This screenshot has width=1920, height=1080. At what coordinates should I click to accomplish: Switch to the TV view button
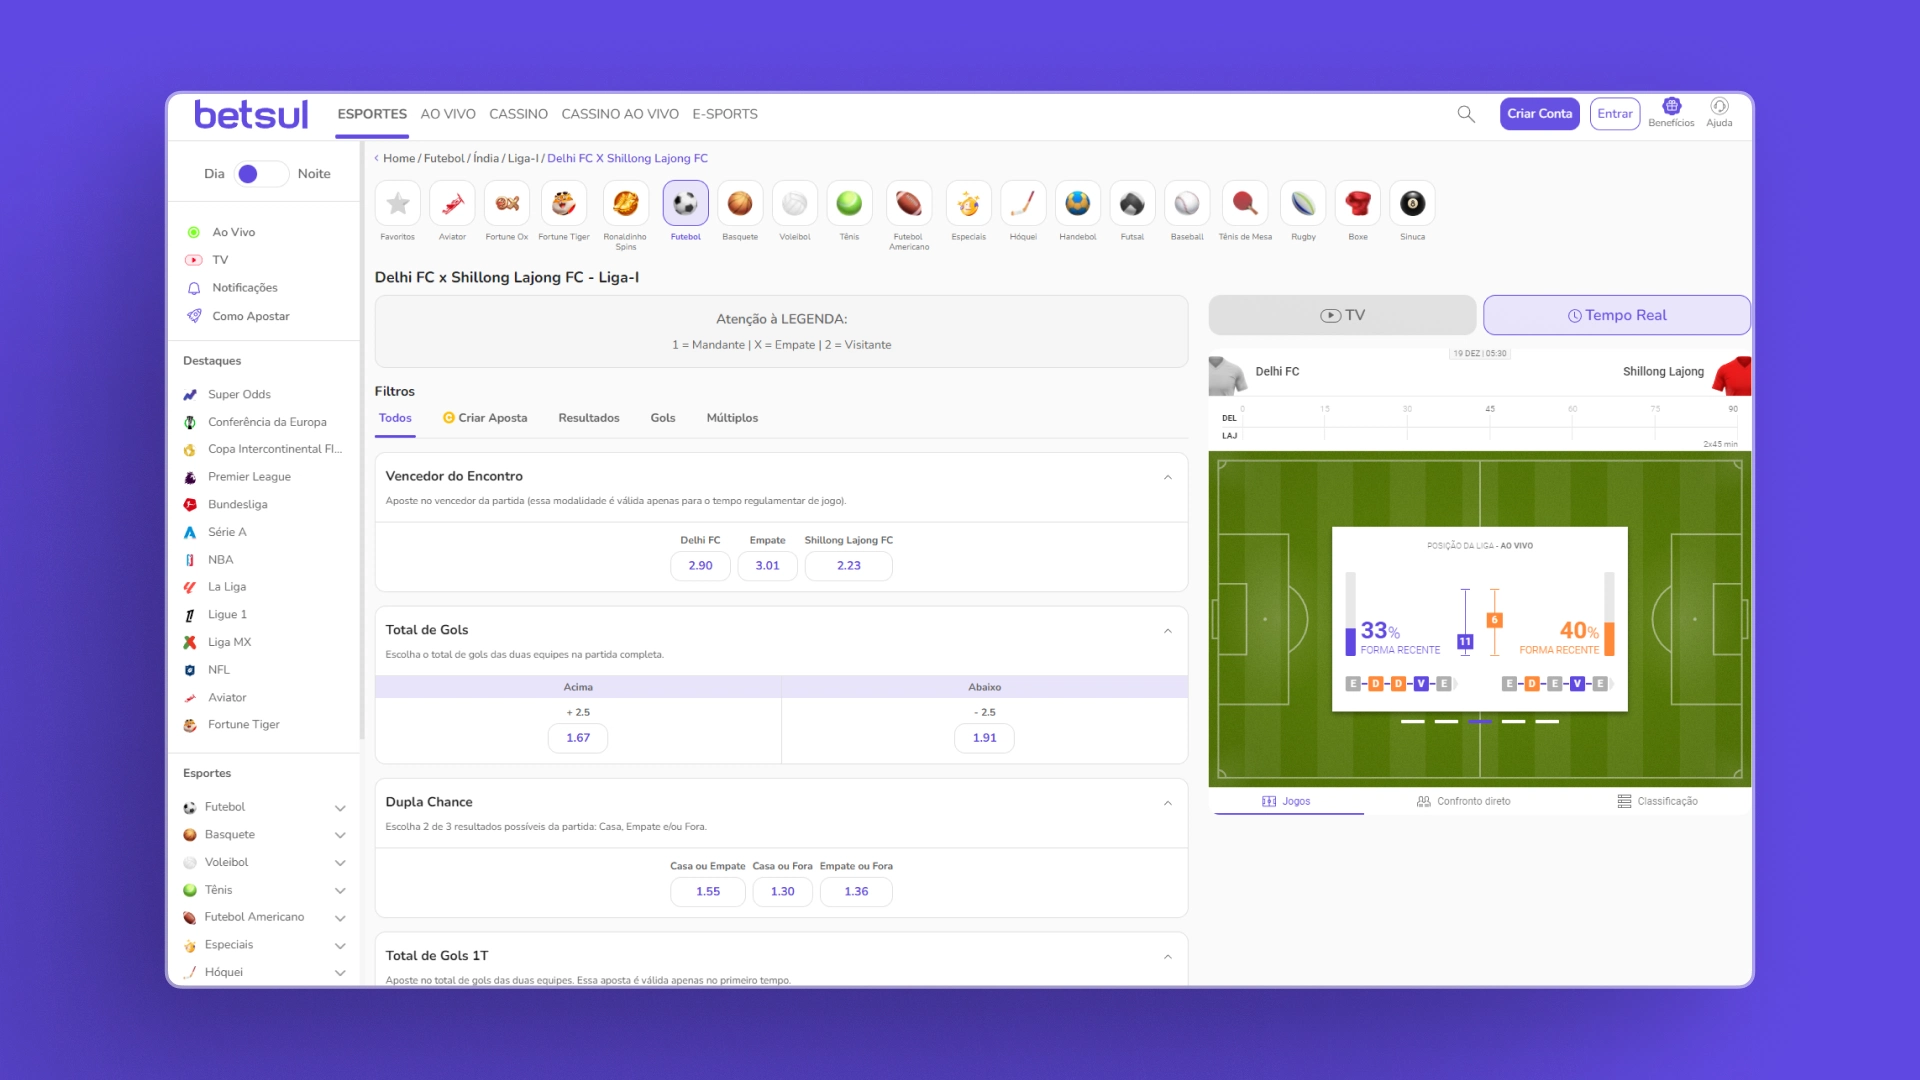point(1342,315)
